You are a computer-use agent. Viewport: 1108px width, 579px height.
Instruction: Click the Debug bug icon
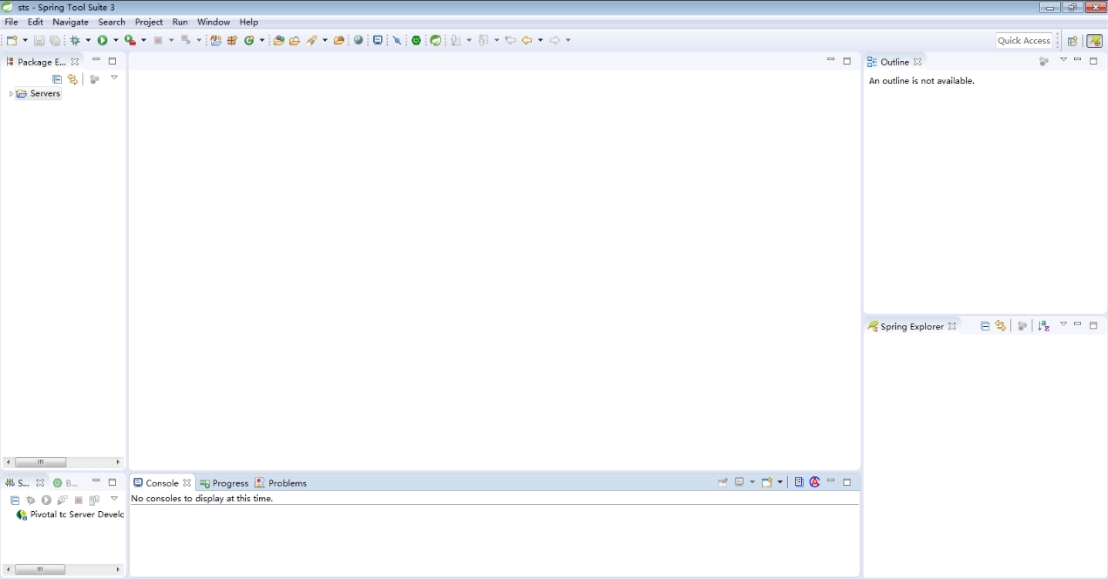click(75, 40)
